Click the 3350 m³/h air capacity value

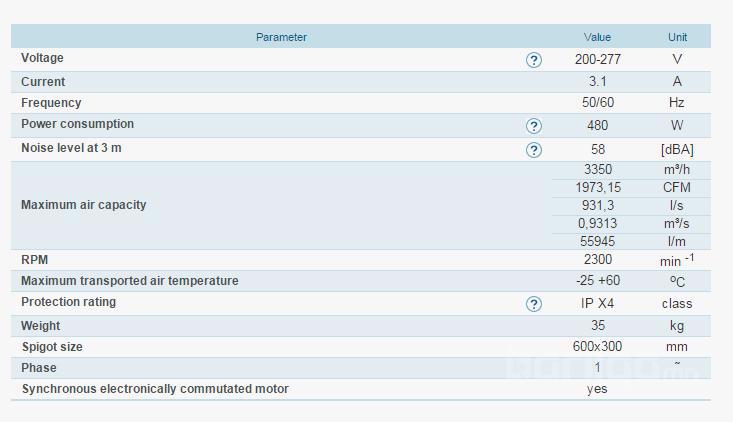point(597,170)
